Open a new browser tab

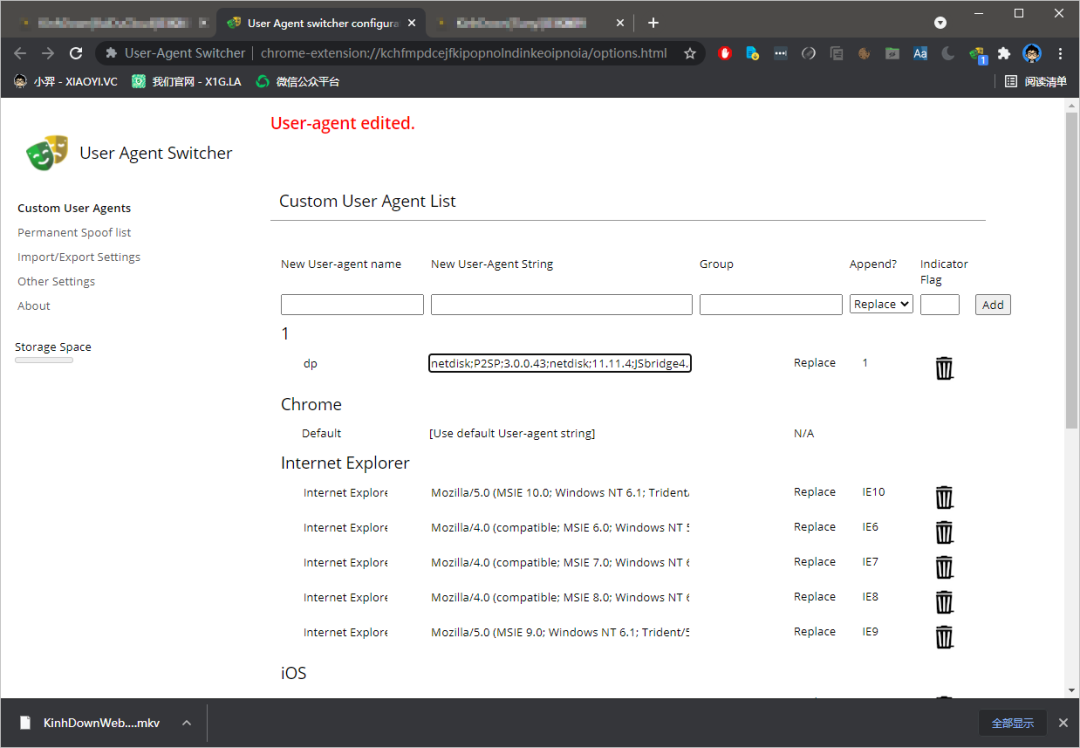(x=653, y=23)
